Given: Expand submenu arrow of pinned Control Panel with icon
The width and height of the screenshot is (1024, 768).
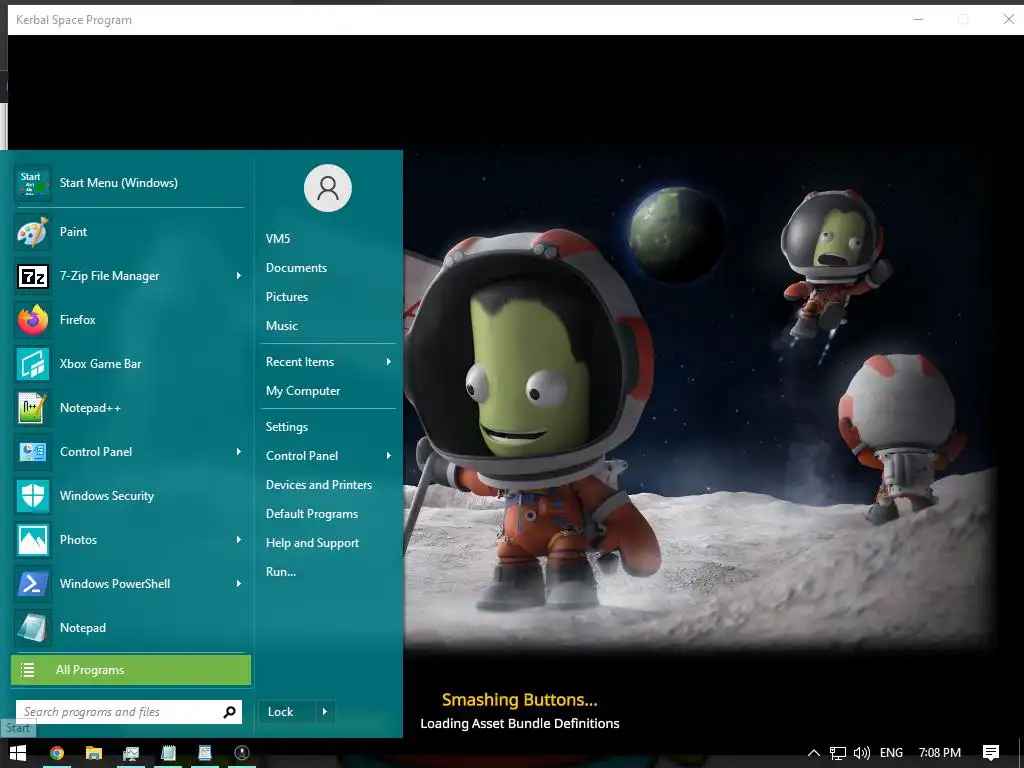Looking at the screenshot, I should click(x=238, y=451).
